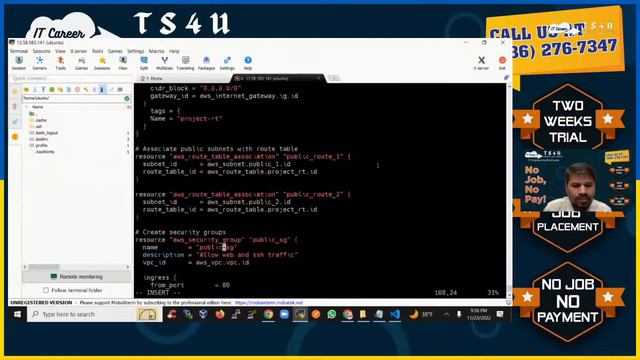Screen dimensions: 640x360
Task: Open Firefox from the taskbar
Action: (x=220, y=314)
